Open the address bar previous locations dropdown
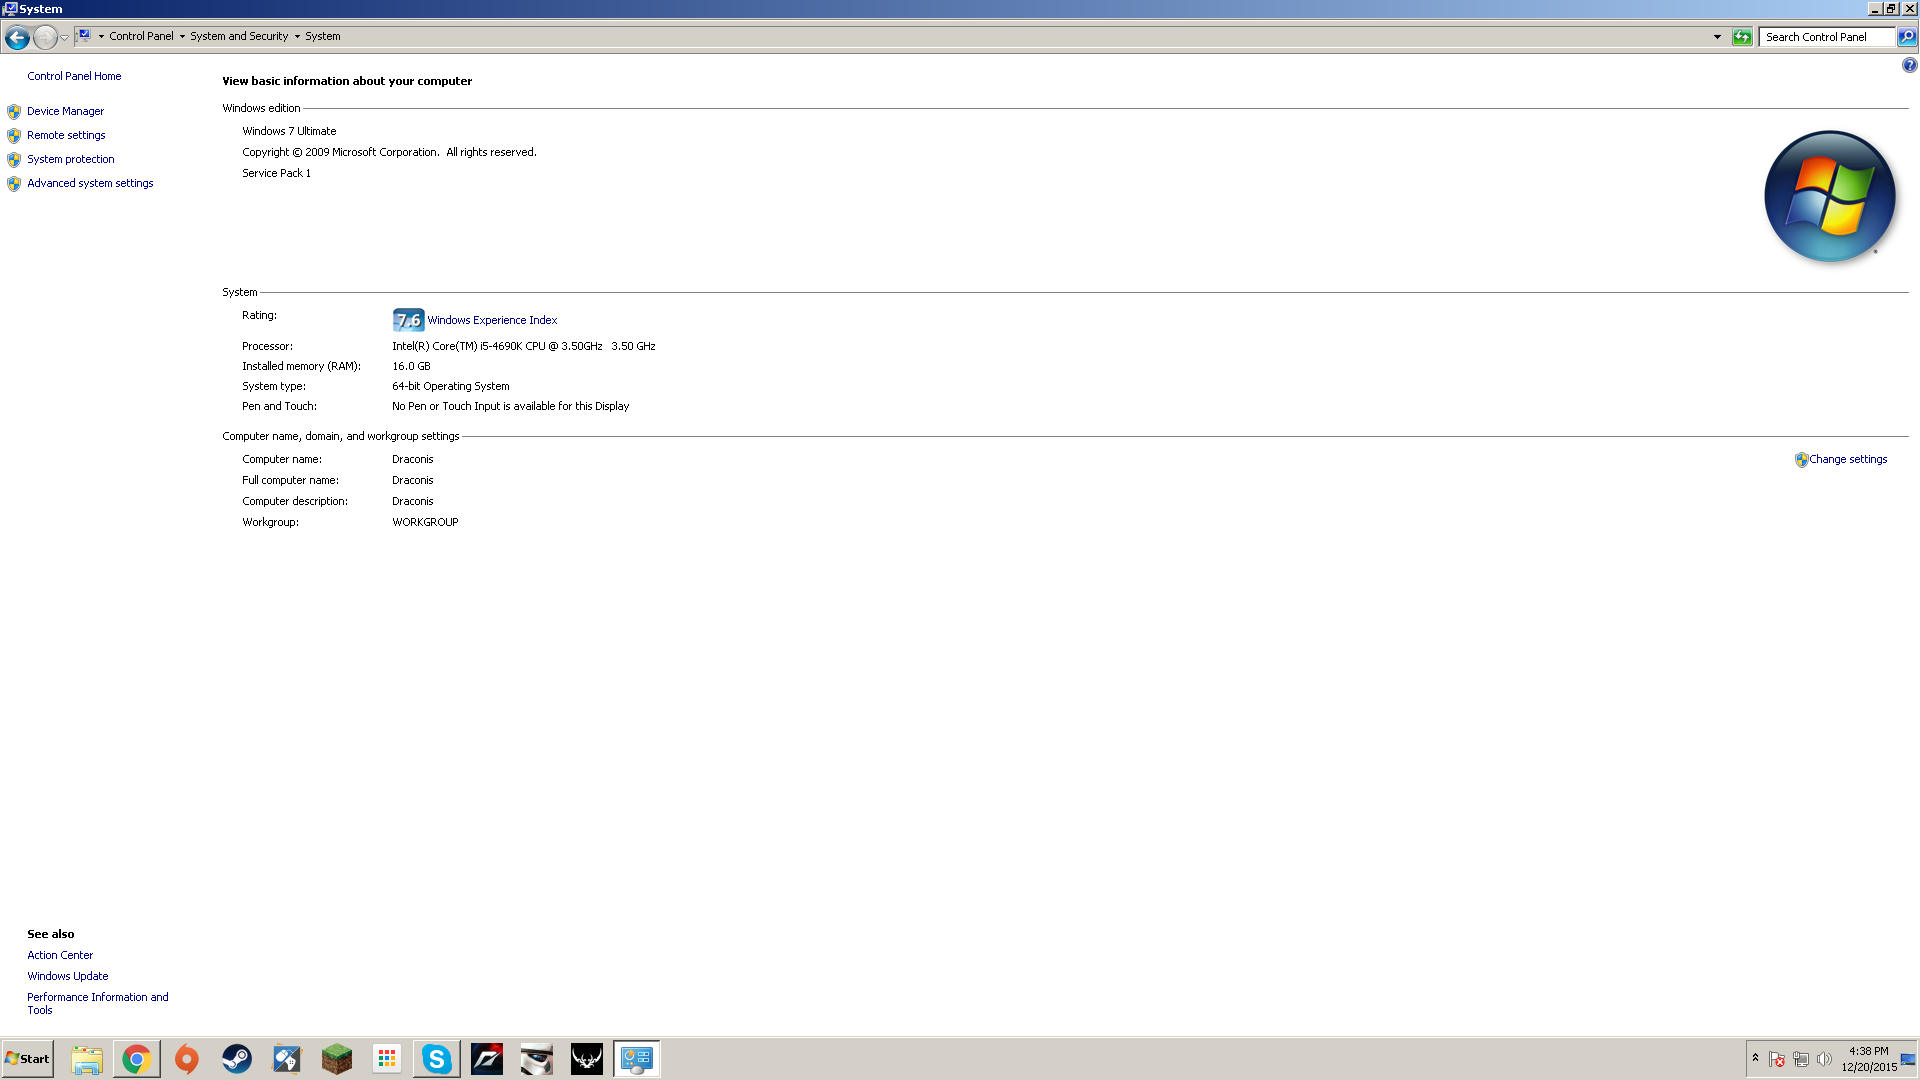The image size is (1920, 1080). point(1717,37)
